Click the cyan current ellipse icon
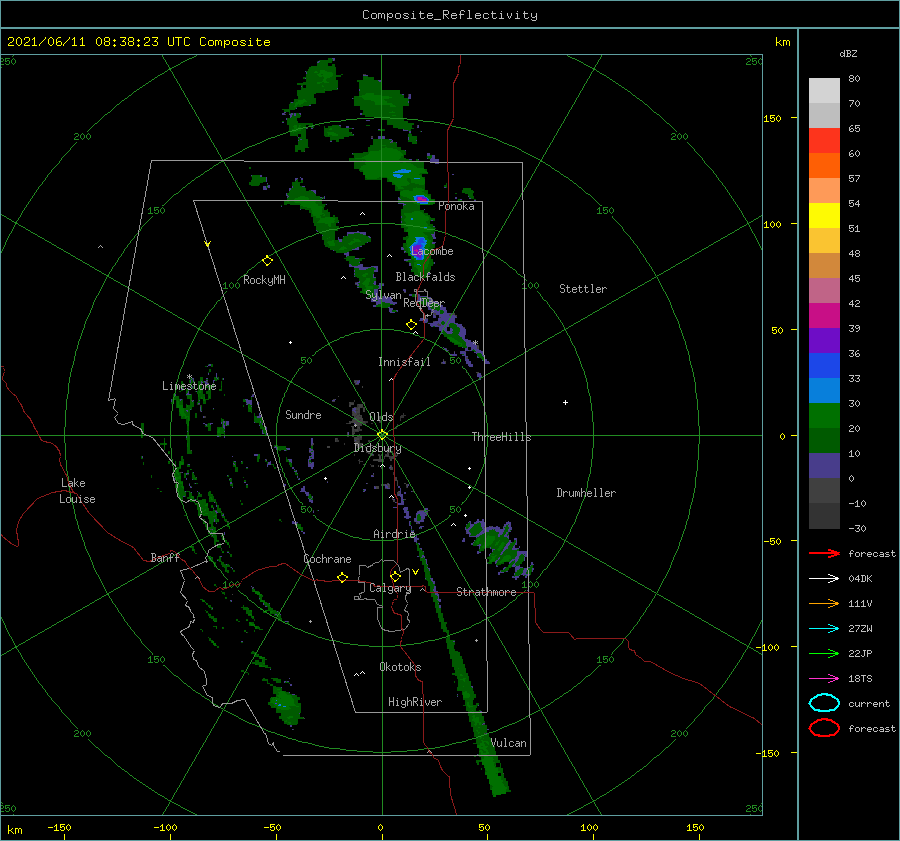900x841 pixels. (824, 703)
